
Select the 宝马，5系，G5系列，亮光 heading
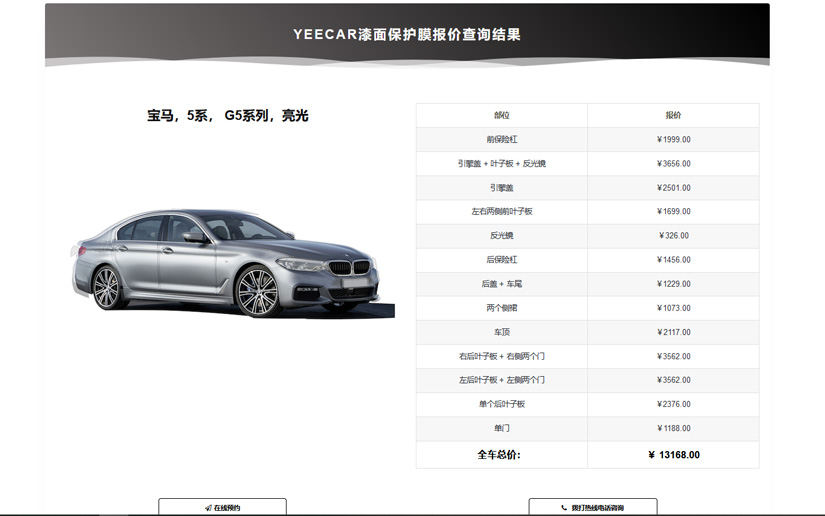click(x=228, y=115)
